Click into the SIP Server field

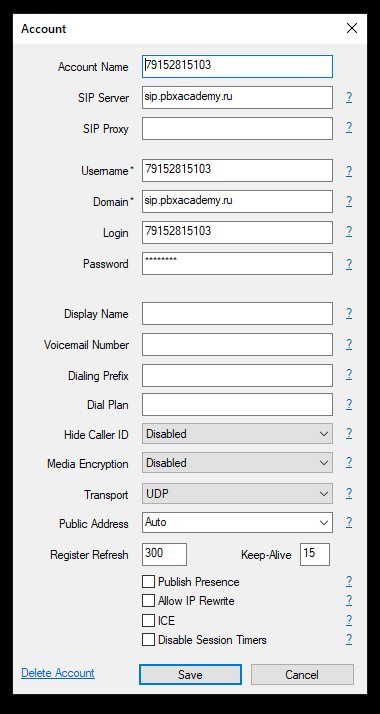click(x=237, y=97)
